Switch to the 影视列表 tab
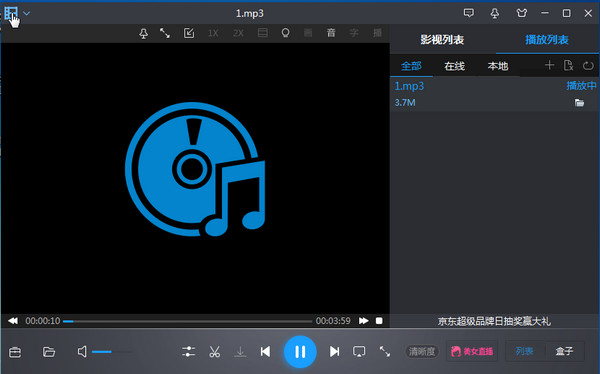The height and width of the screenshot is (374, 600). click(x=442, y=39)
